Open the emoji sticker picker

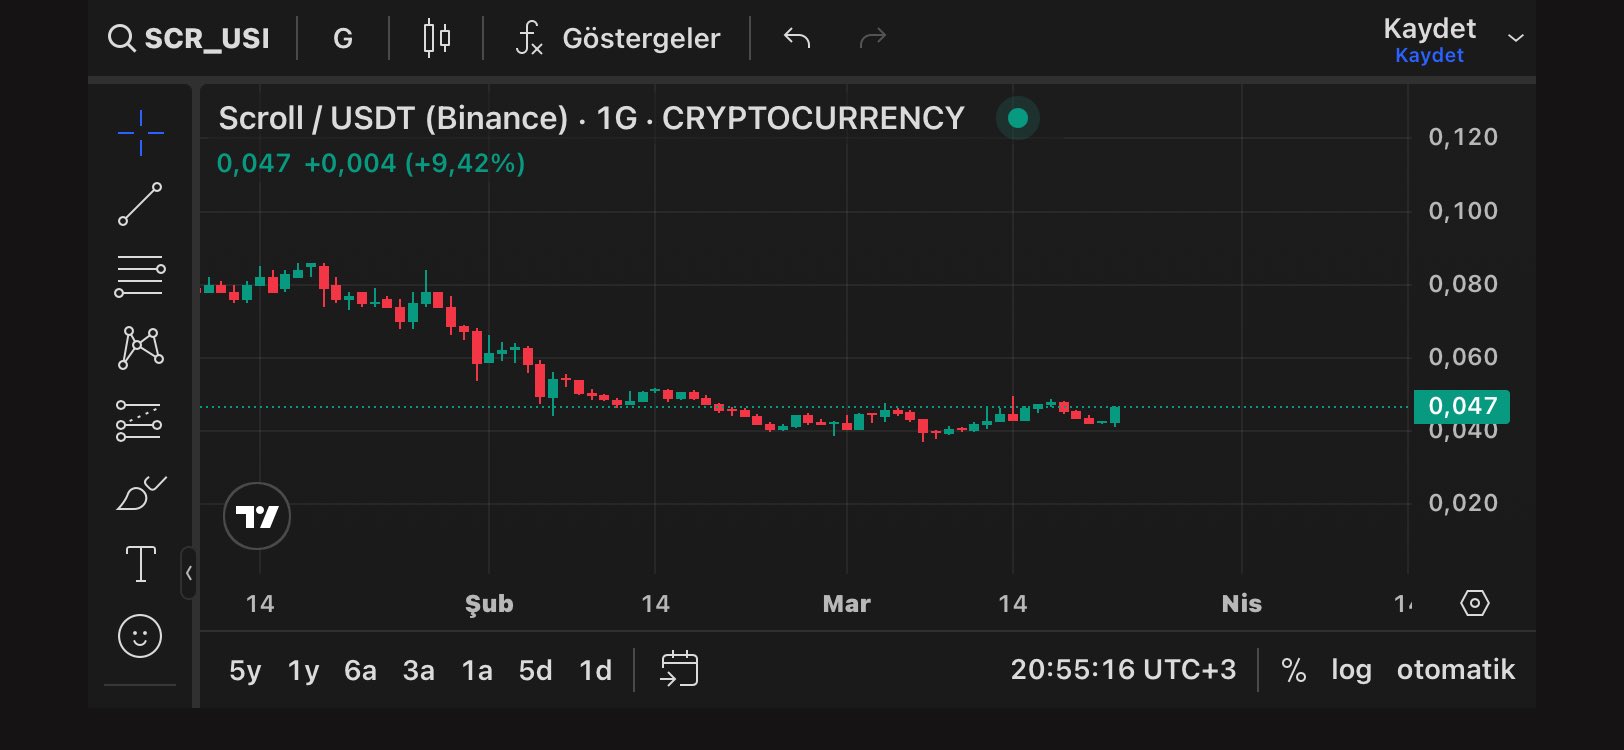click(140, 636)
